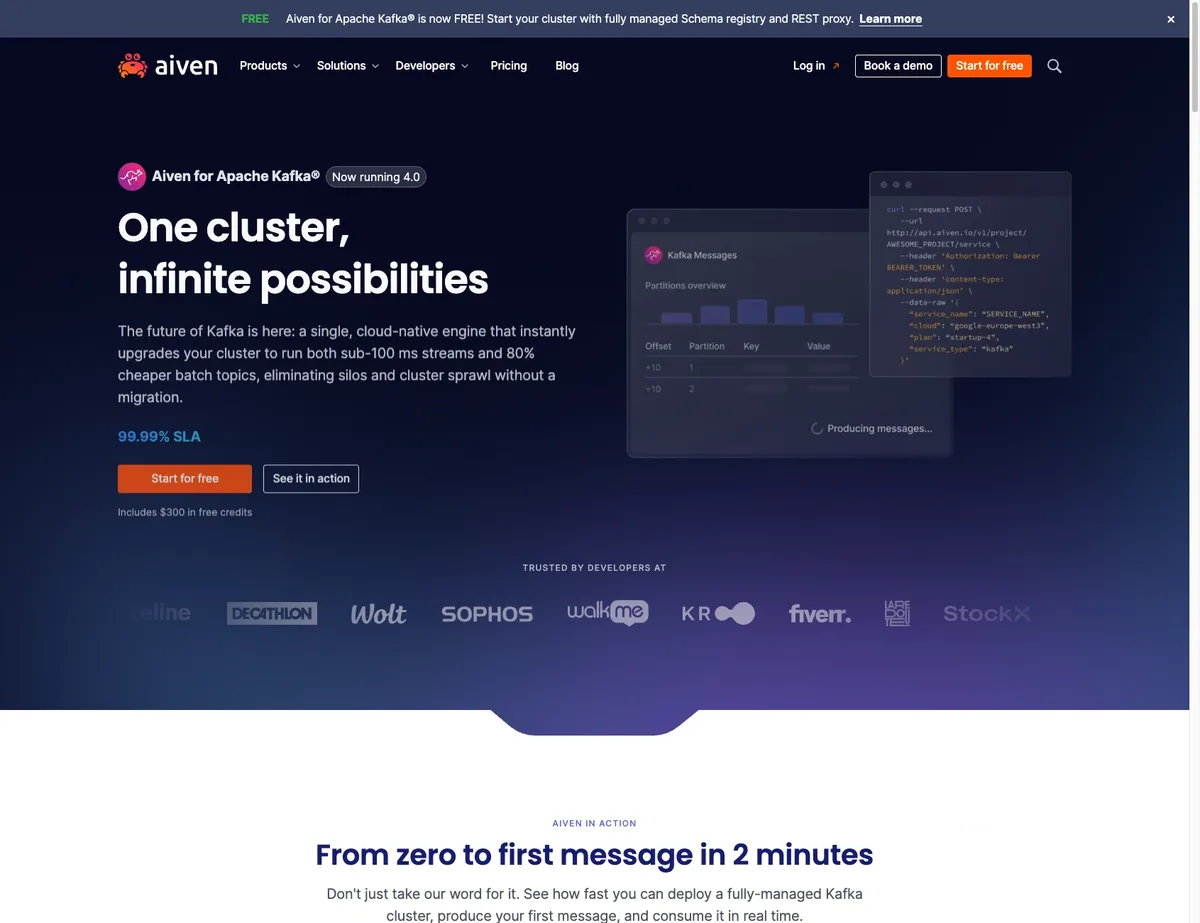Click the 99.99% SLA text
The width and height of the screenshot is (1200, 923).
coord(159,437)
